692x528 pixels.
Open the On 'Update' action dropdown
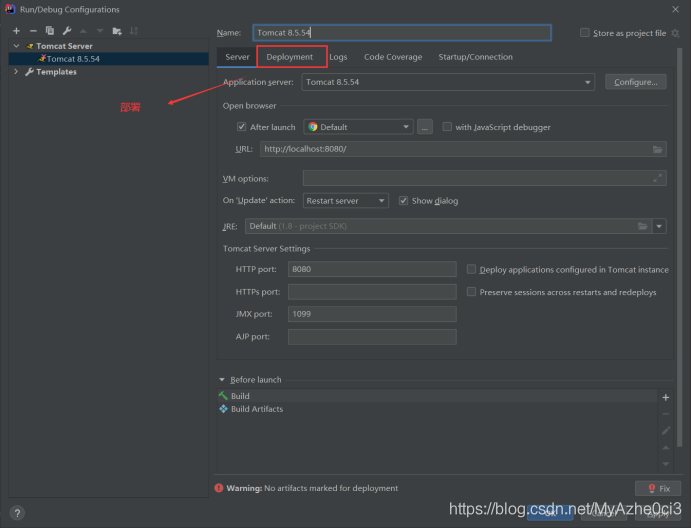tap(346, 201)
